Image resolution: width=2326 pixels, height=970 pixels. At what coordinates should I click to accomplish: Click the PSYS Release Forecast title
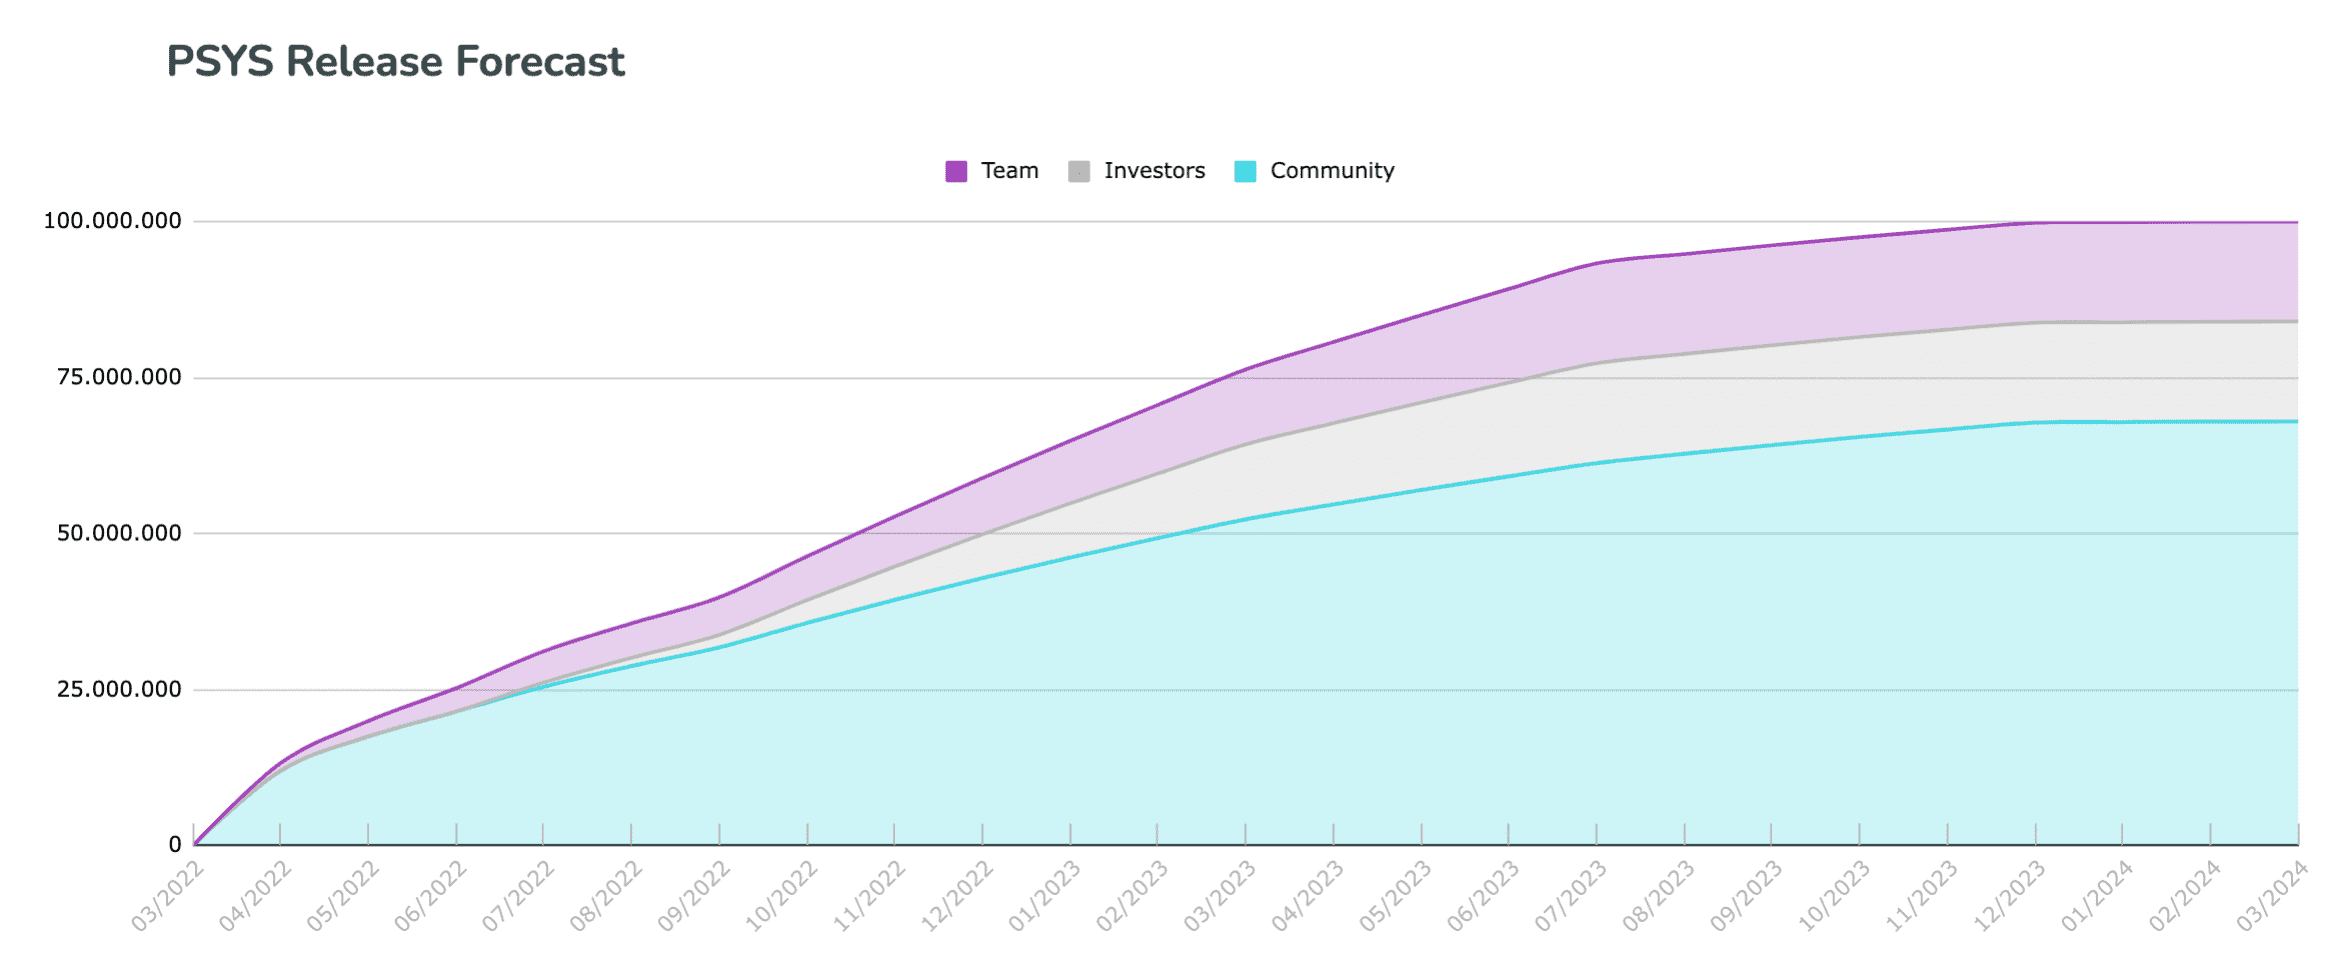point(395,62)
